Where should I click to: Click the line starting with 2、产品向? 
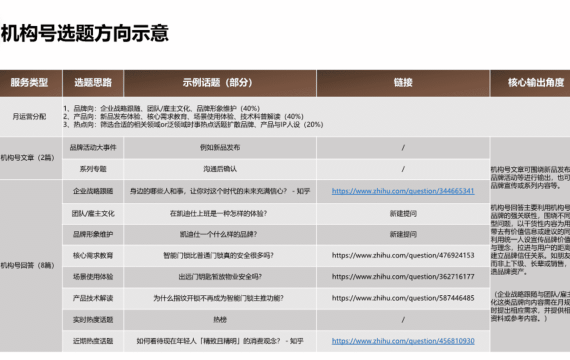tap(183, 116)
